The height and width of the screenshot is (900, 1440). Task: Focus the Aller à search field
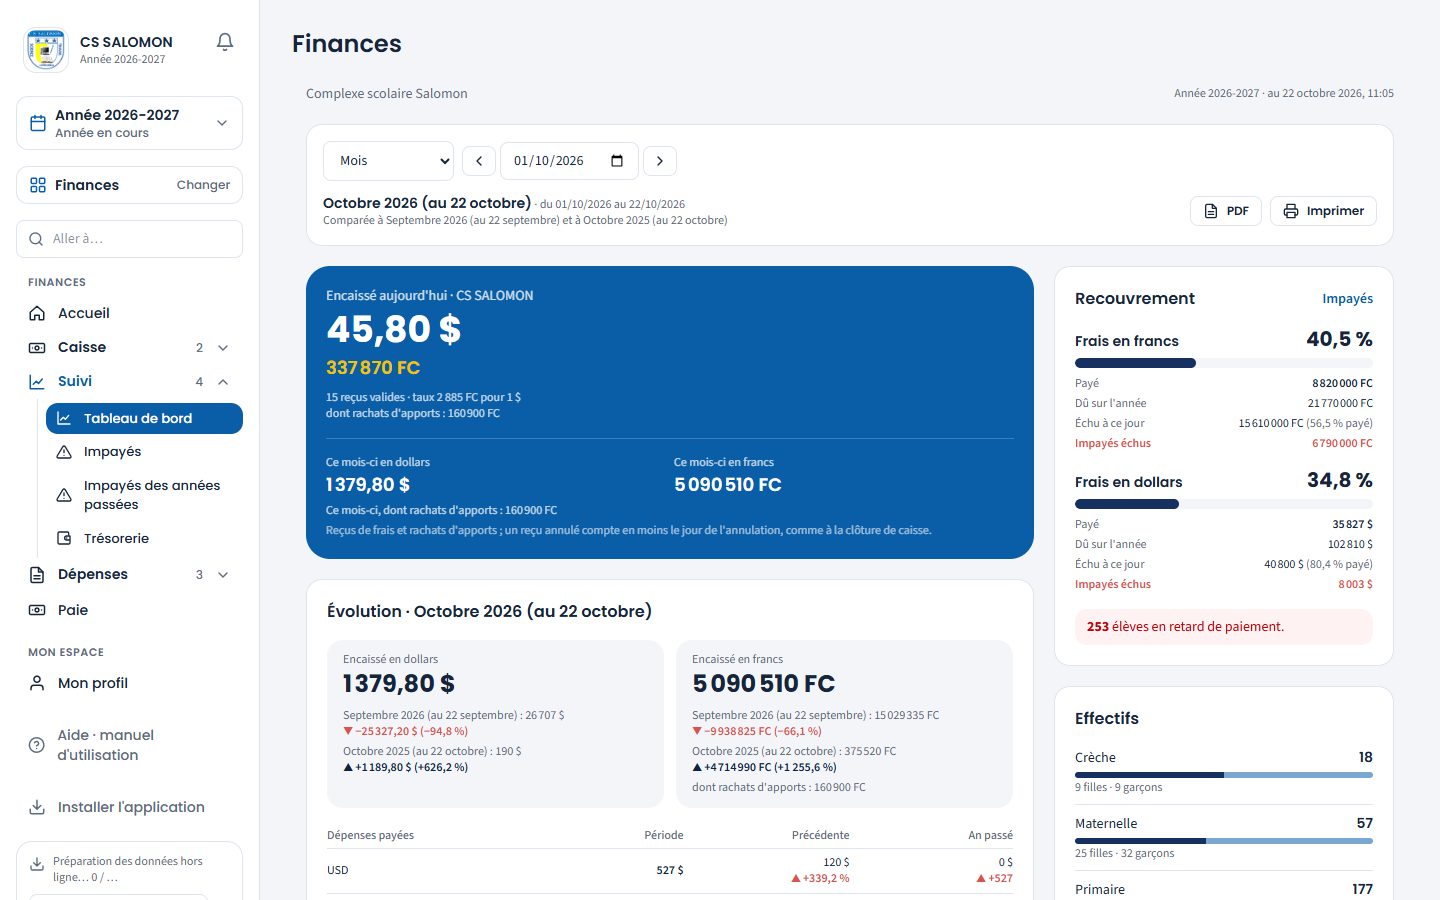point(130,239)
